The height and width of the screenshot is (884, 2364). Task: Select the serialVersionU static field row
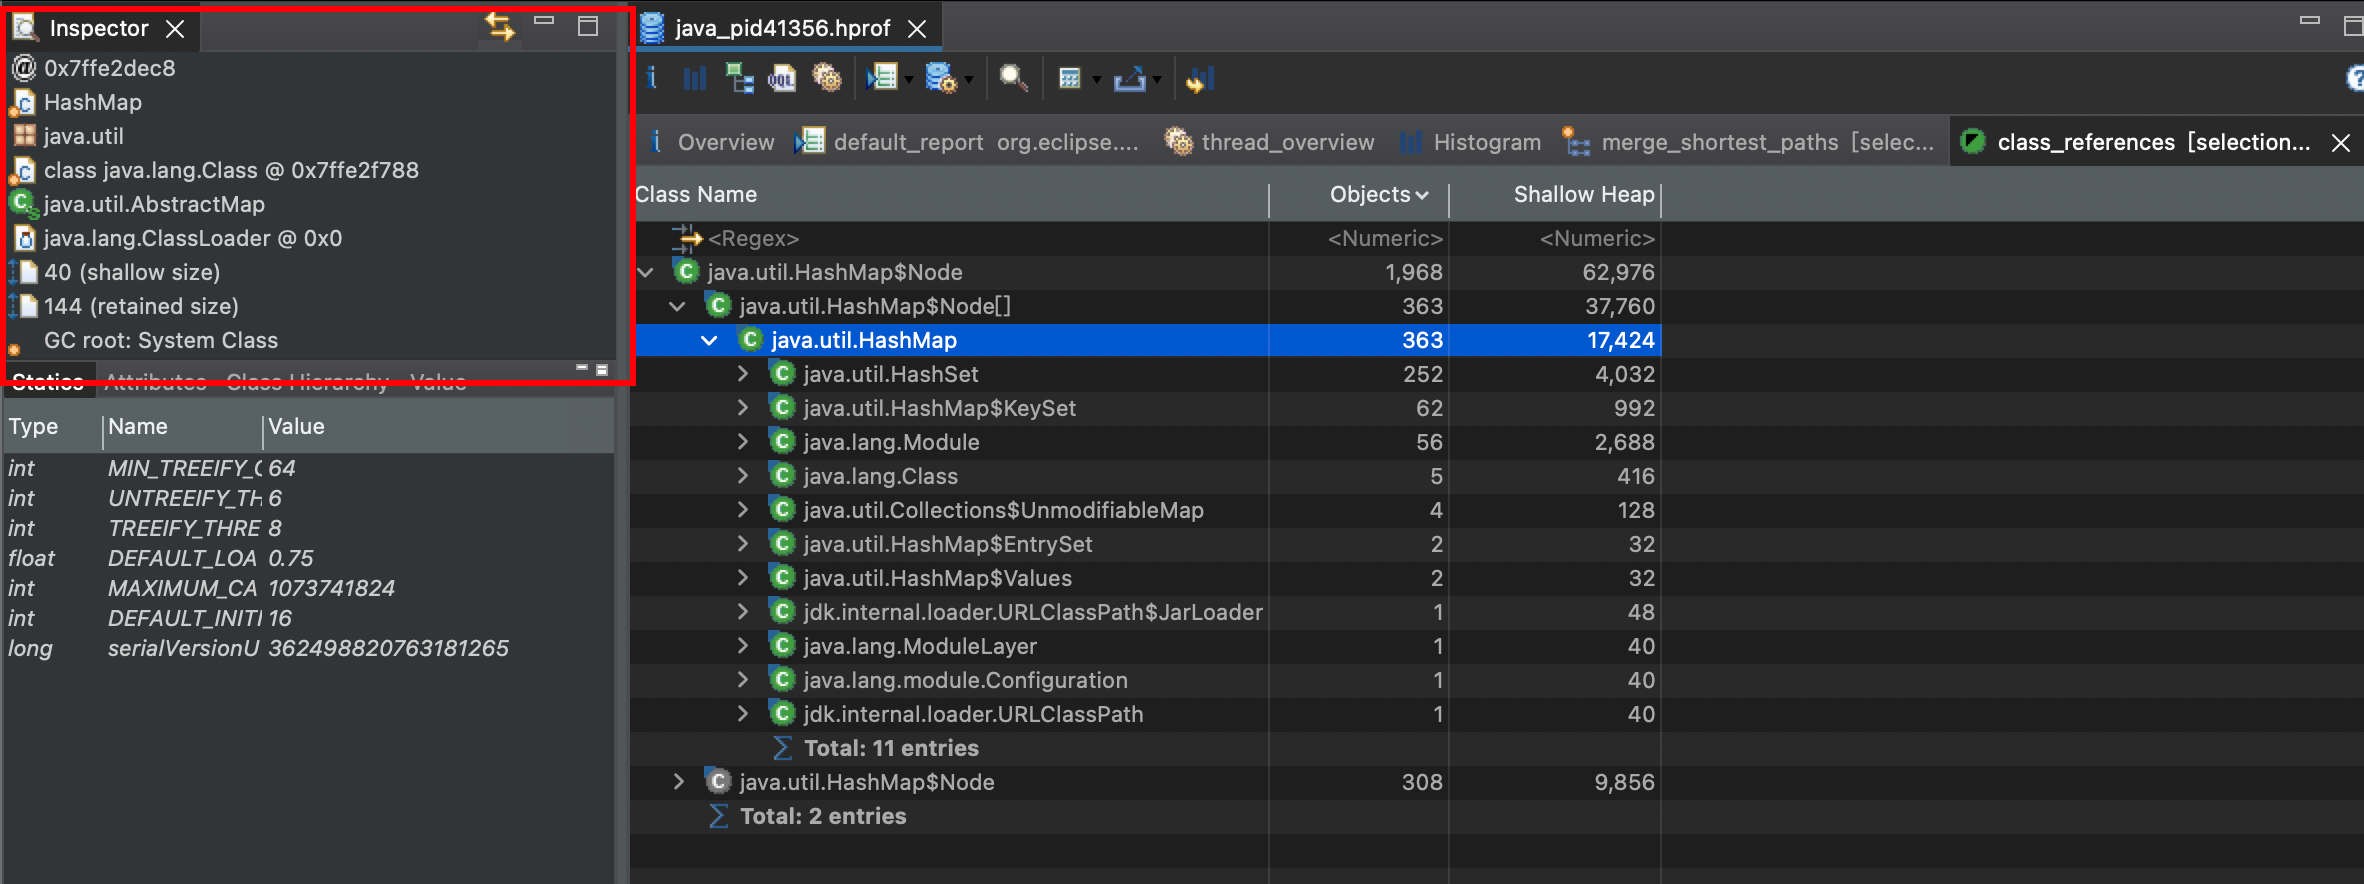point(308,648)
